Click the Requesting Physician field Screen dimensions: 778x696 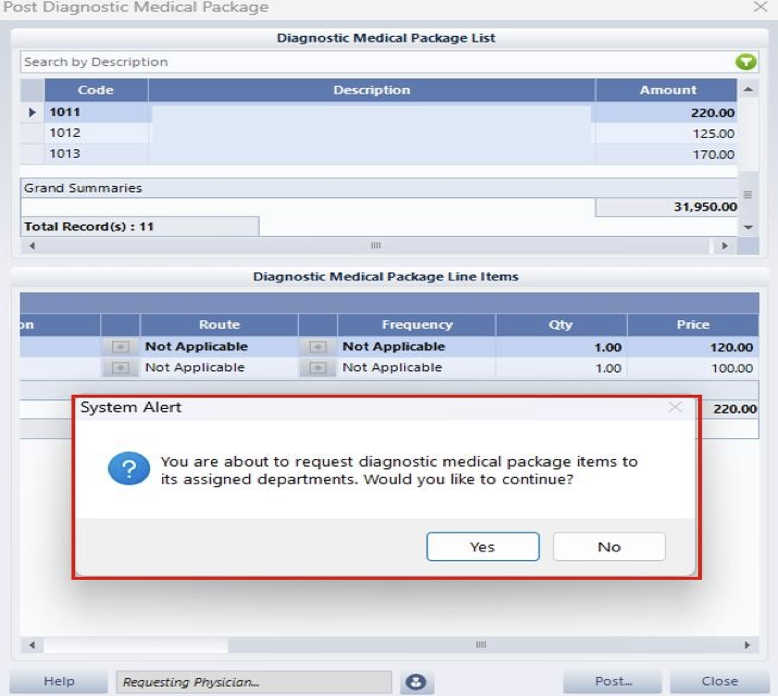pos(254,682)
